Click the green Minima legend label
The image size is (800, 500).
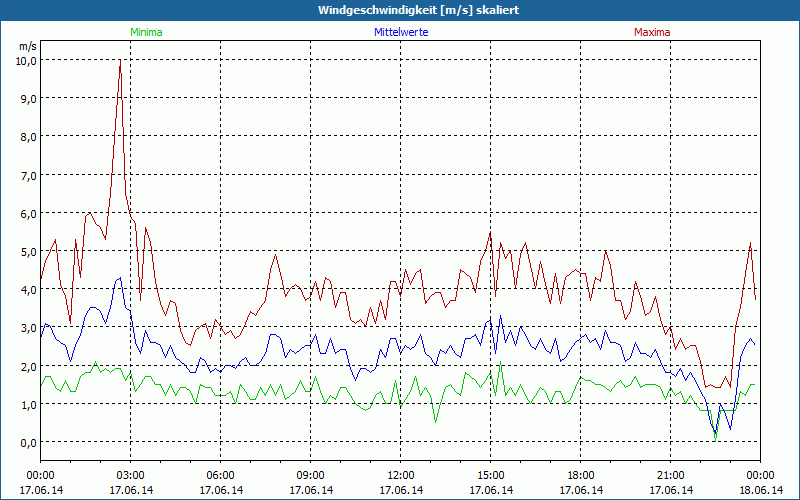(146, 32)
